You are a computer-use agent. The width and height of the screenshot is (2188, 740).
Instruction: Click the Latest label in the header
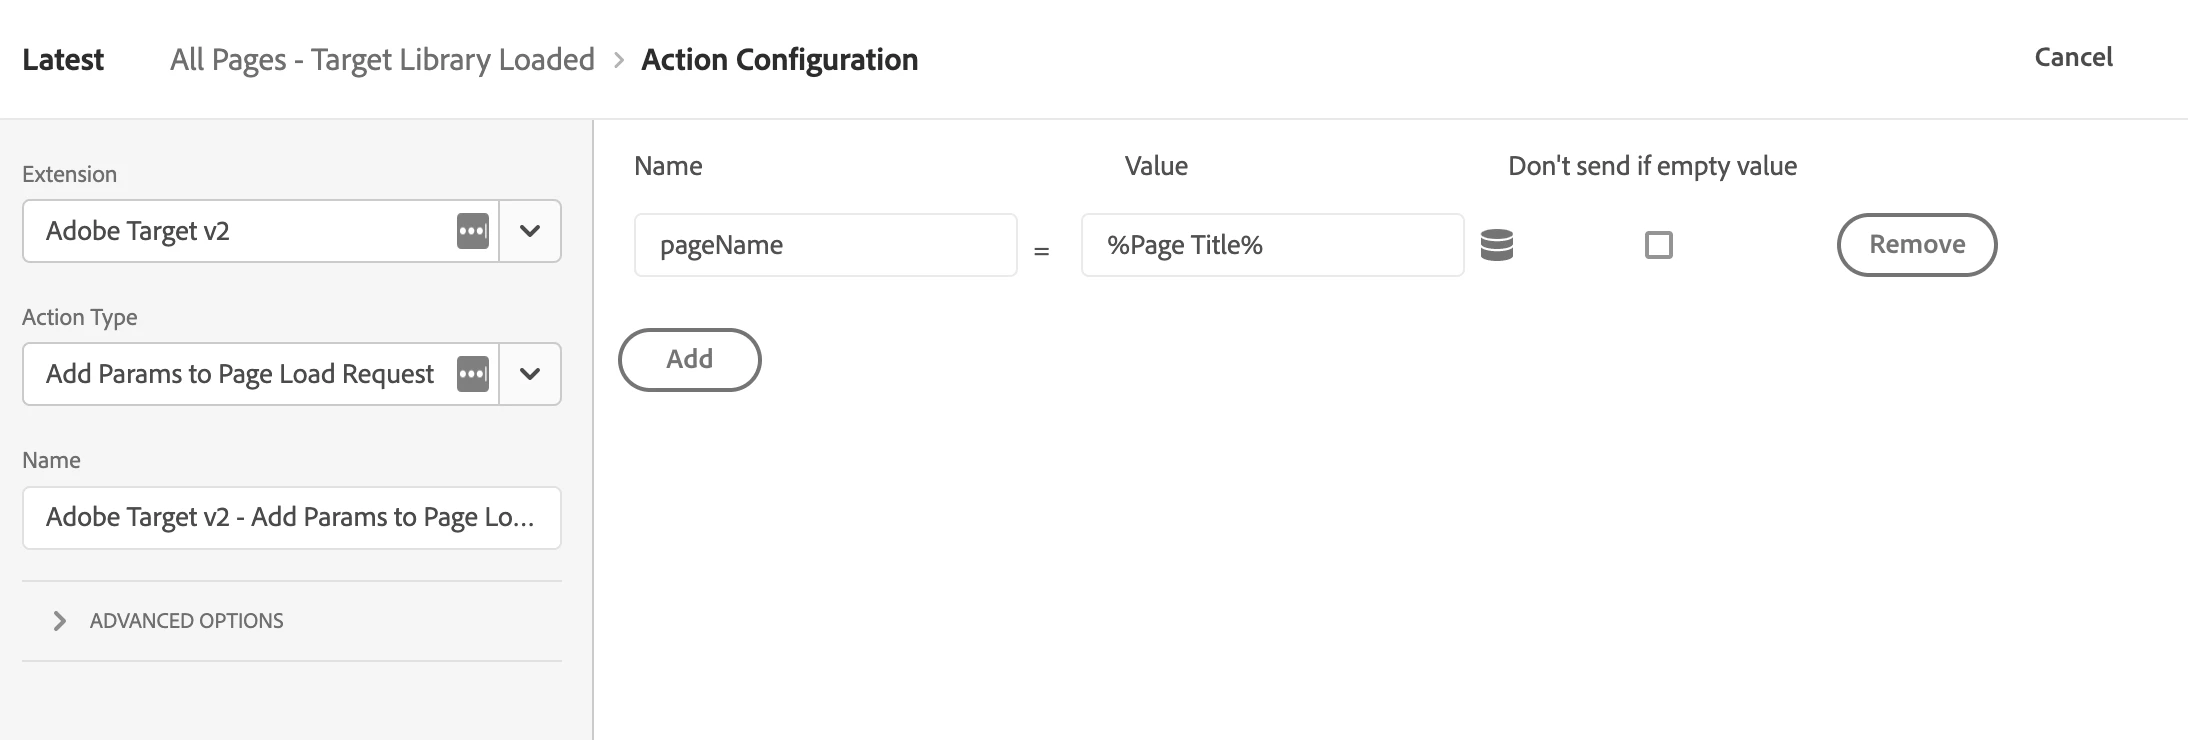(63, 60)
